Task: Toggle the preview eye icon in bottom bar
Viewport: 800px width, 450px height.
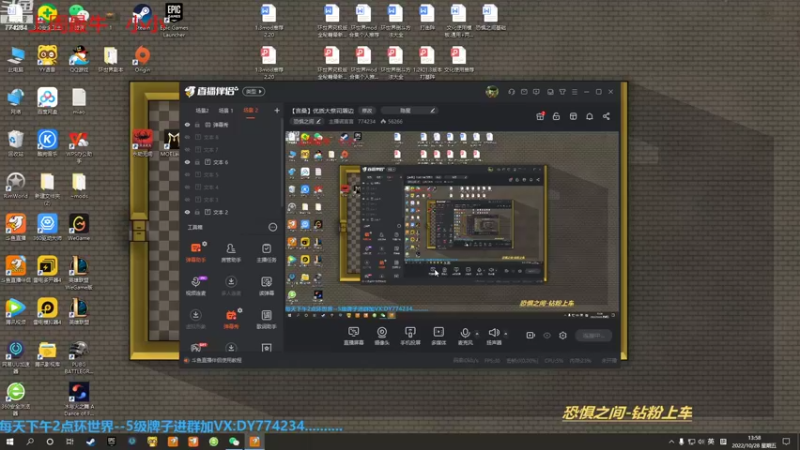Action: [x=546, y=335]
